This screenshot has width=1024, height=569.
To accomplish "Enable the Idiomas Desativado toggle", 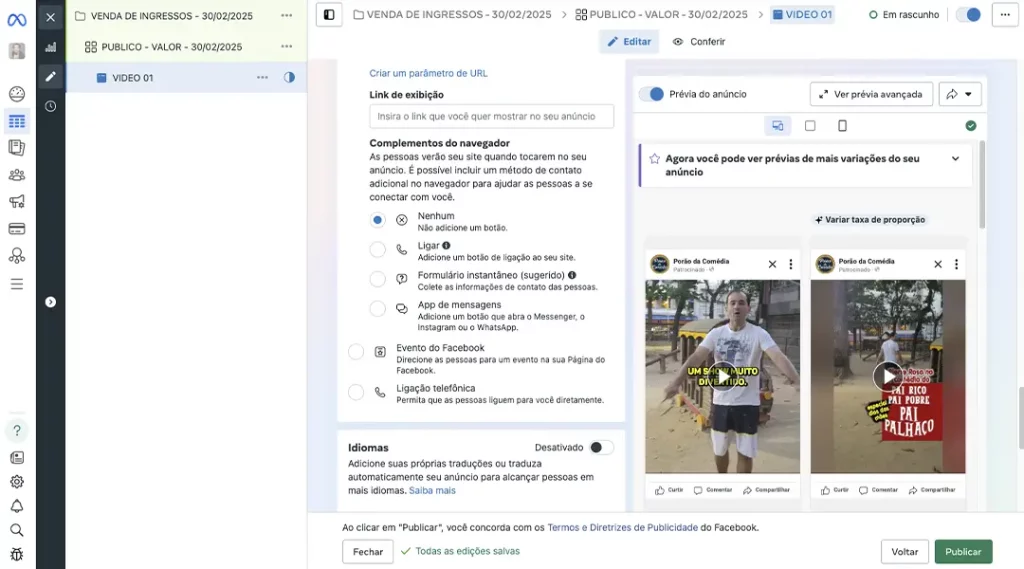I will [600, 448].
